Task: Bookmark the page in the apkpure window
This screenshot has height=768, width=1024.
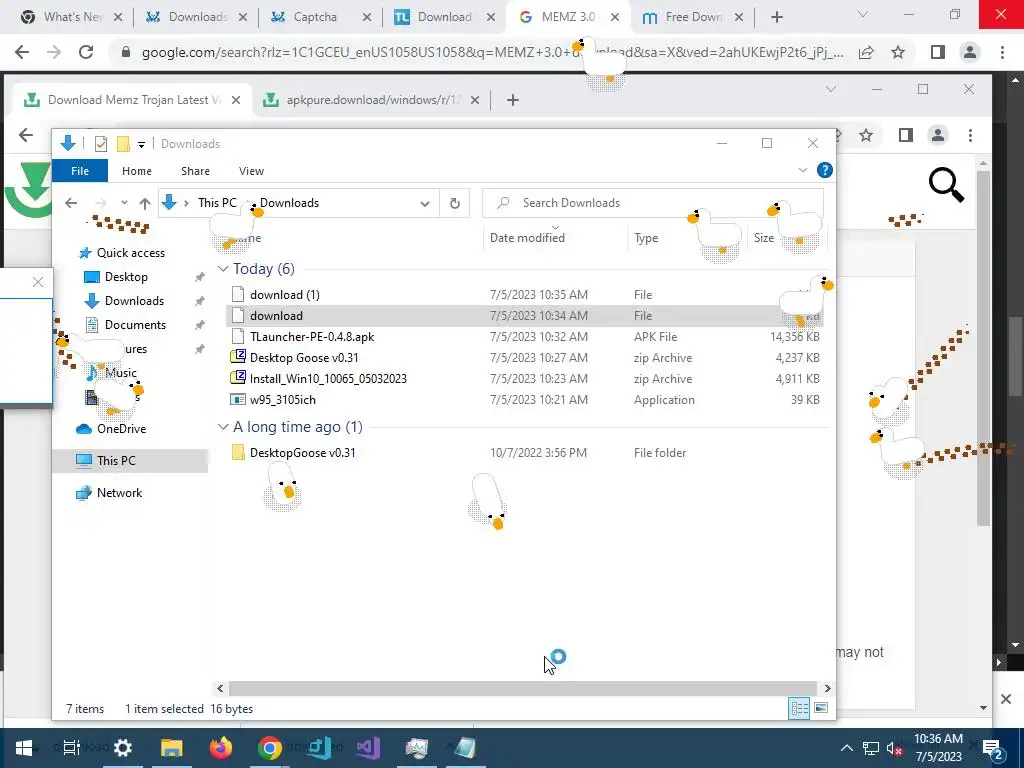Action: click(866, 135)
